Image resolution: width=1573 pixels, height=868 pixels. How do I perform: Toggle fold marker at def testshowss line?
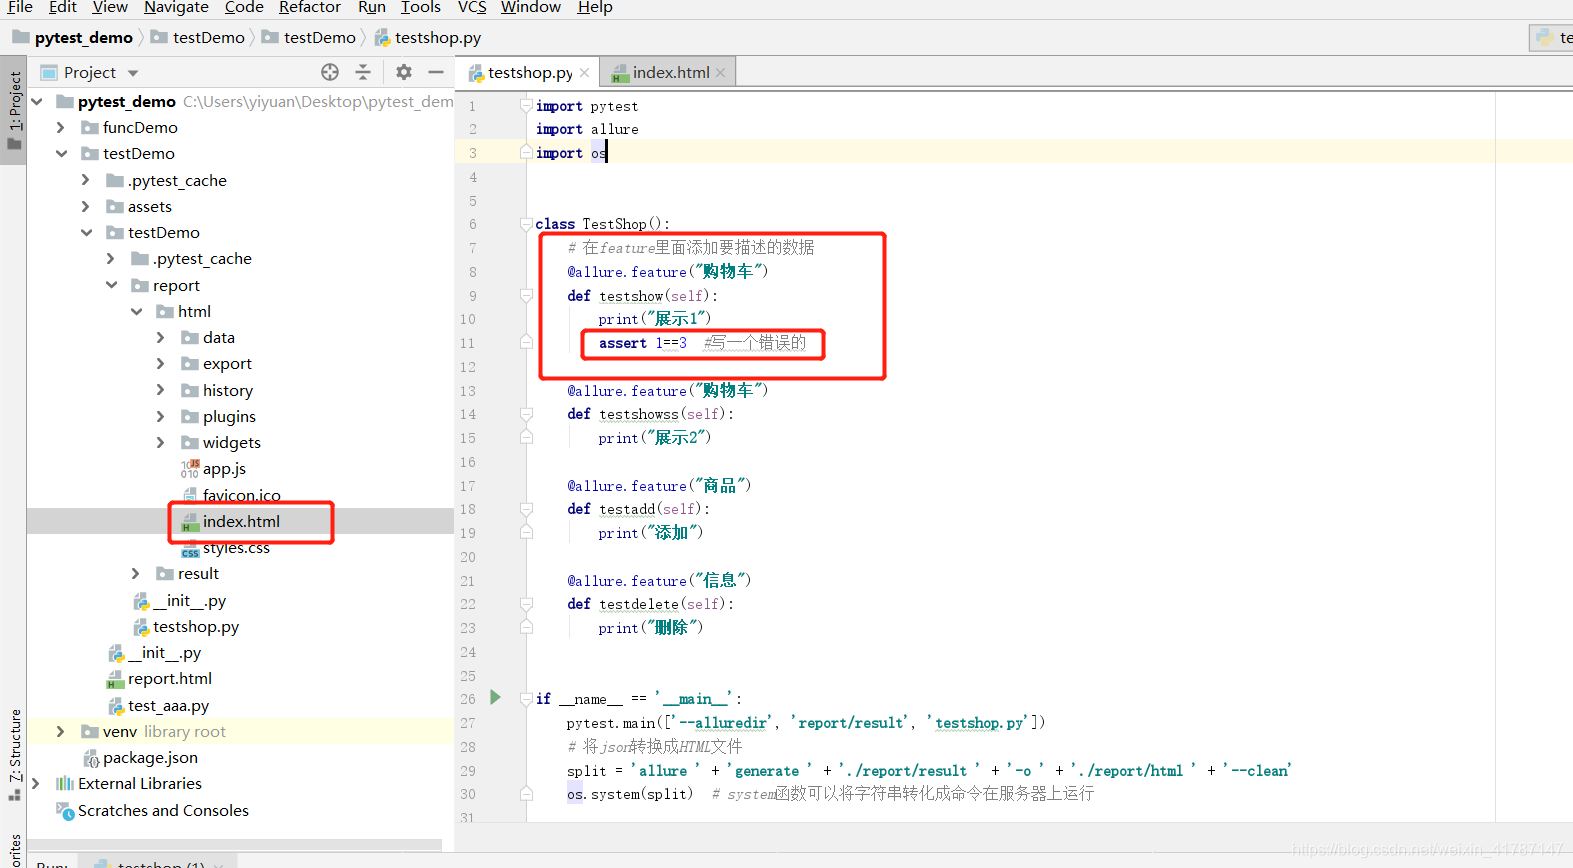(x=526, y=414)
